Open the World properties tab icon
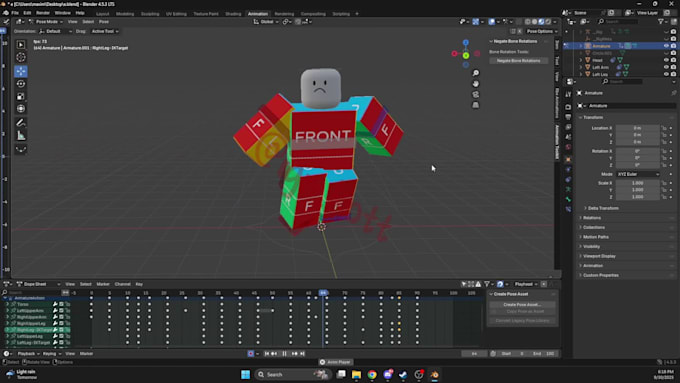Viewport: 680px width, 383px height. [568, 147]
